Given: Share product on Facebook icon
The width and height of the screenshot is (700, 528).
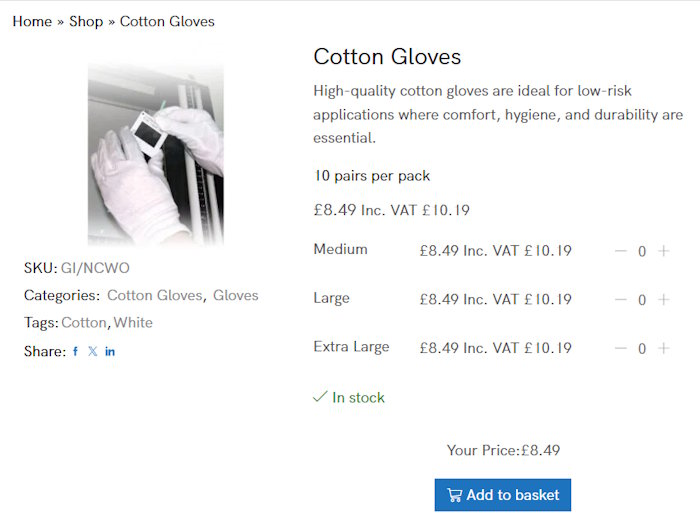Looking at the screenshot, I should (x=76, y=352).
